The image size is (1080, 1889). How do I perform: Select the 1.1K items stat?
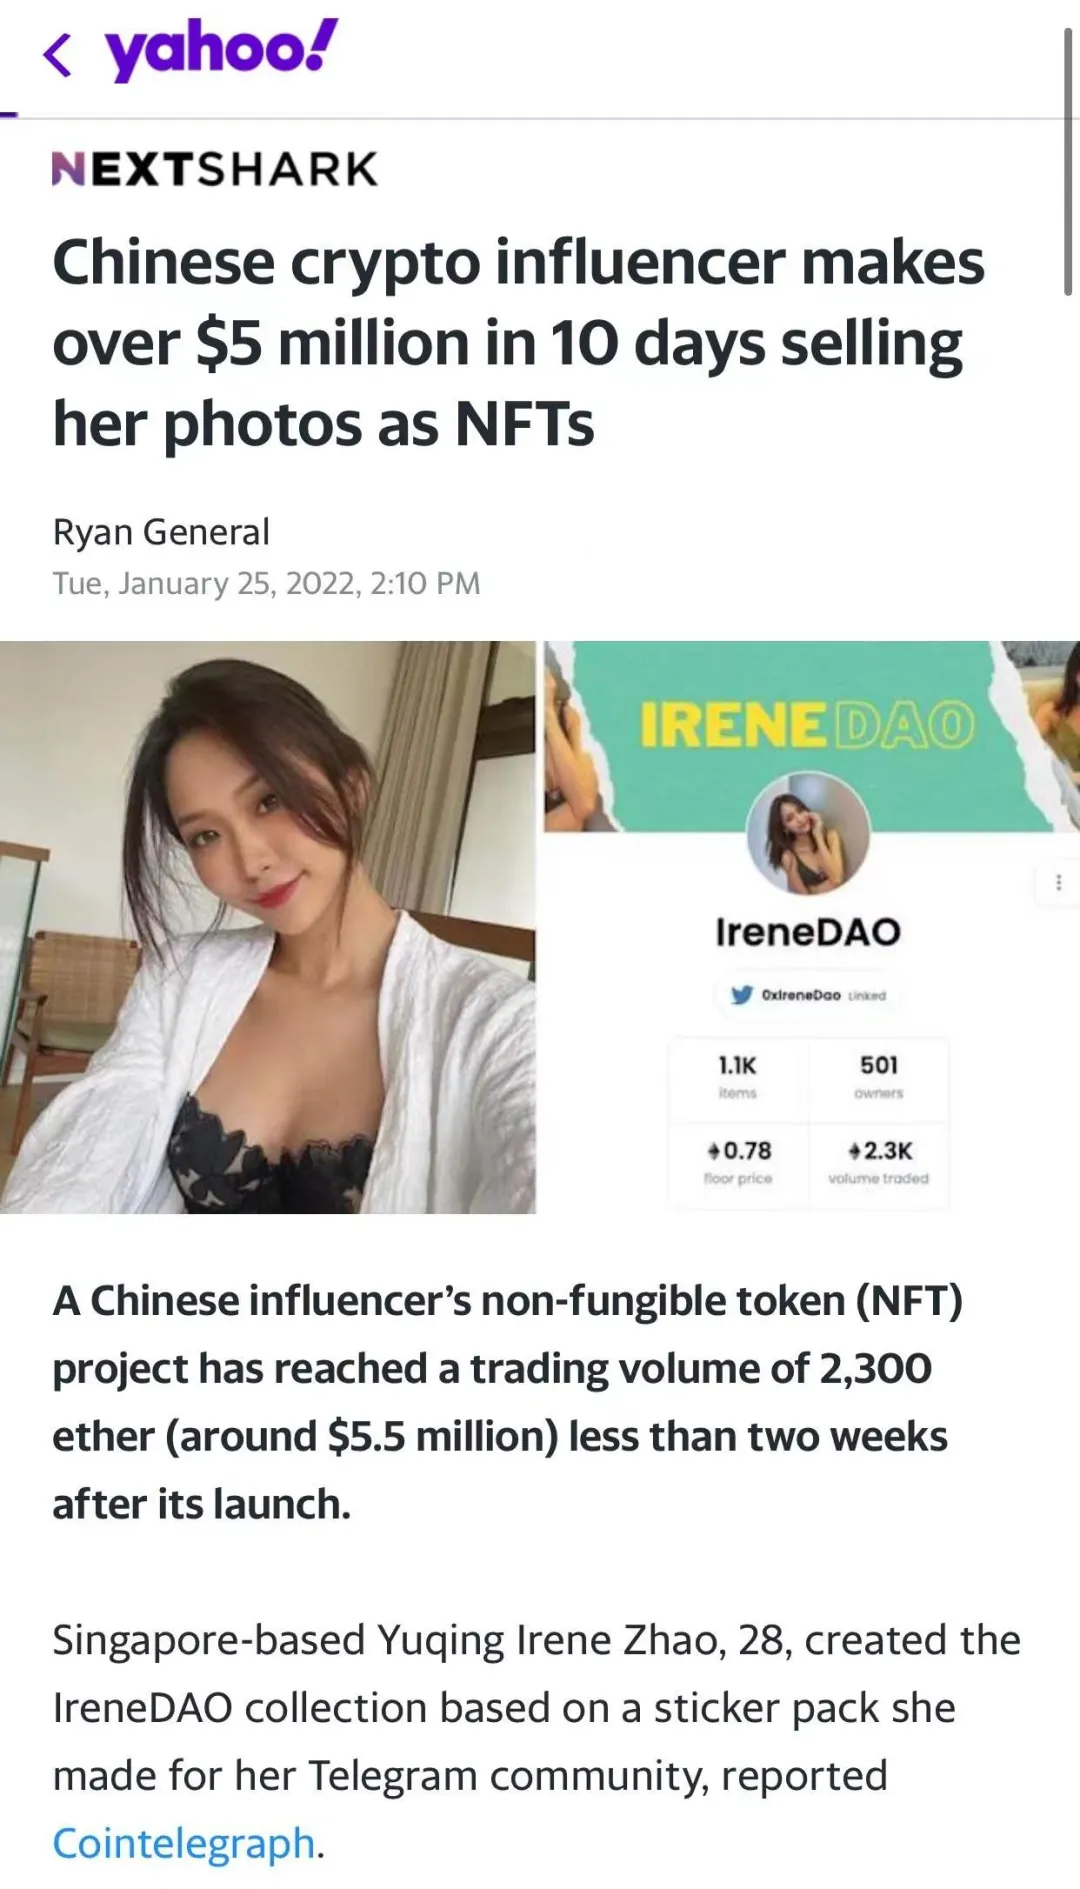click(x=737, y=1076)
